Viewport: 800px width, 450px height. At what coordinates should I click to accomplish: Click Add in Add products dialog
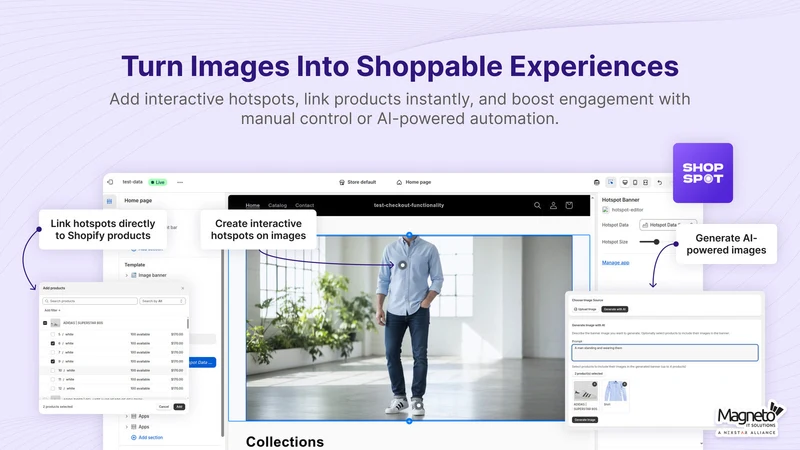(179, 407)
